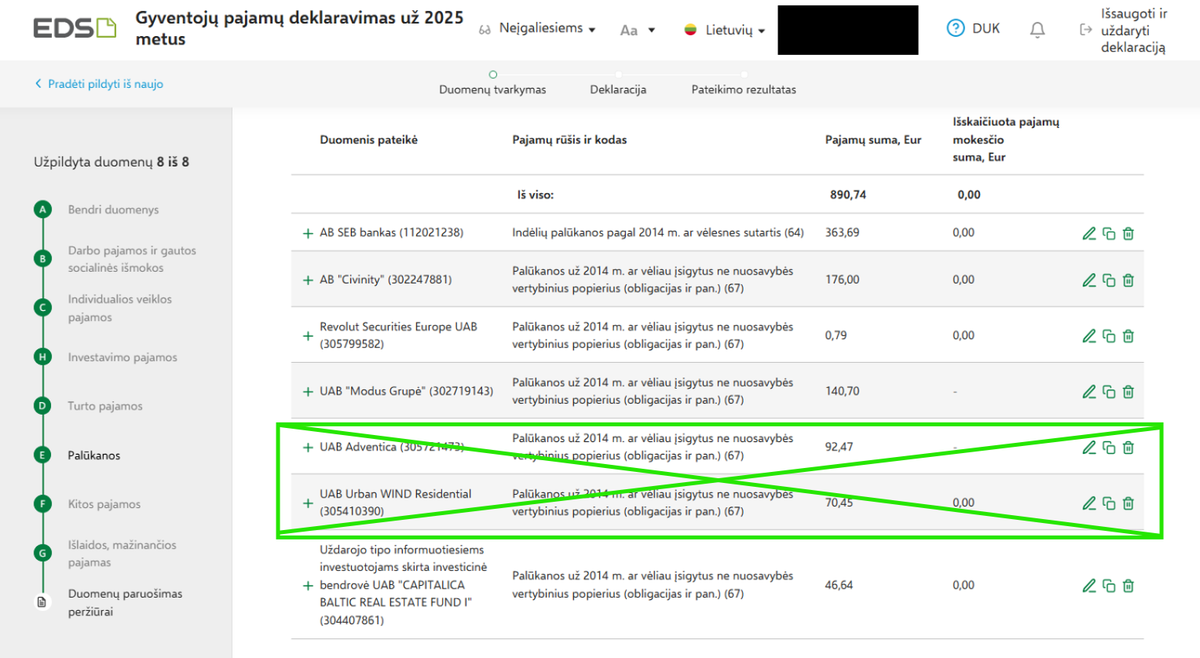Viewport: 1200px width, 658px height.
Task: Expand the AB "Civinity" row details
Action: coord(307,280)
